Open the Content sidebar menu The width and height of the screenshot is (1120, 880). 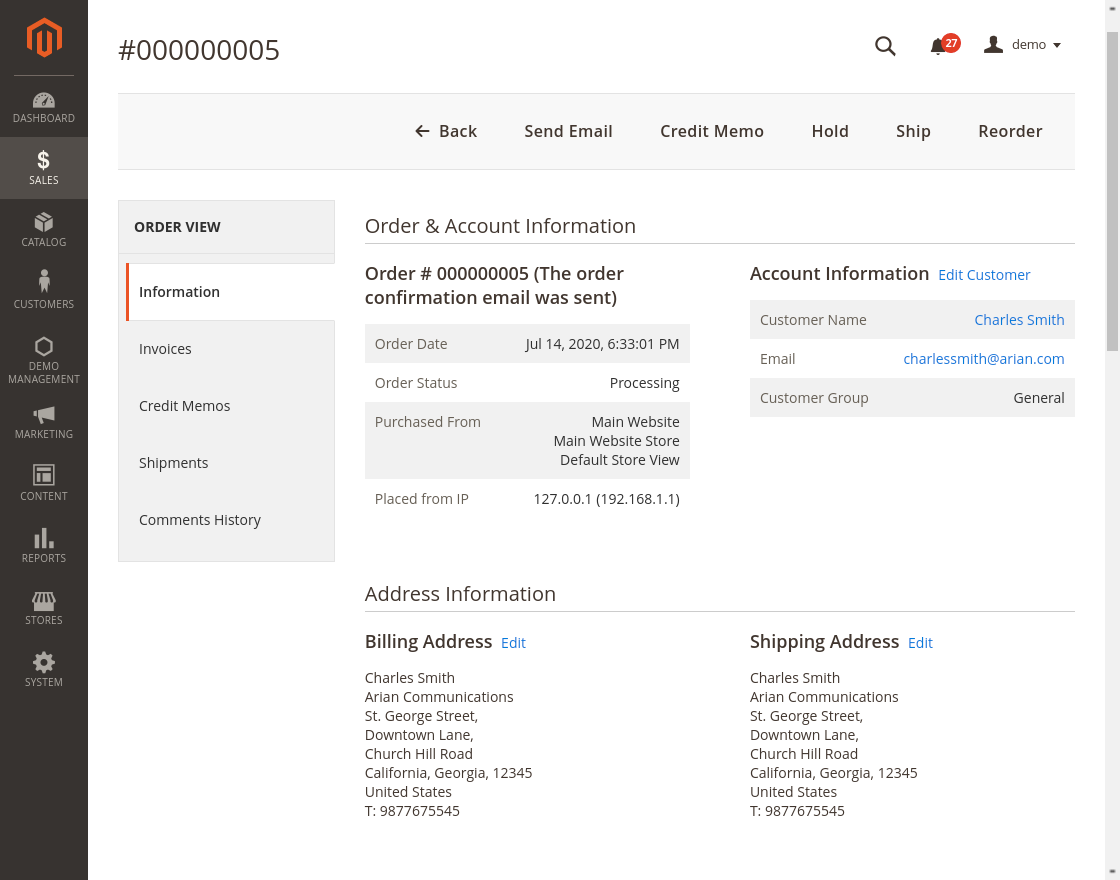point(43,483)
